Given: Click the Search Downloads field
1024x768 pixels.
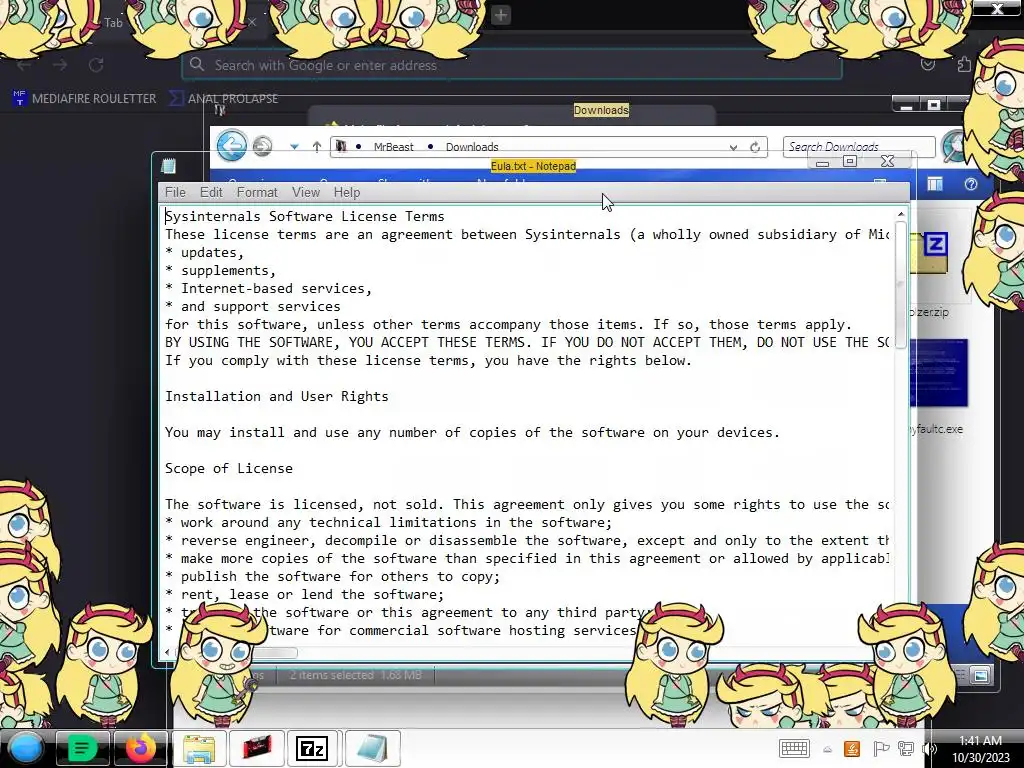Looking at the screenshot, I should [x=859, y=147].
